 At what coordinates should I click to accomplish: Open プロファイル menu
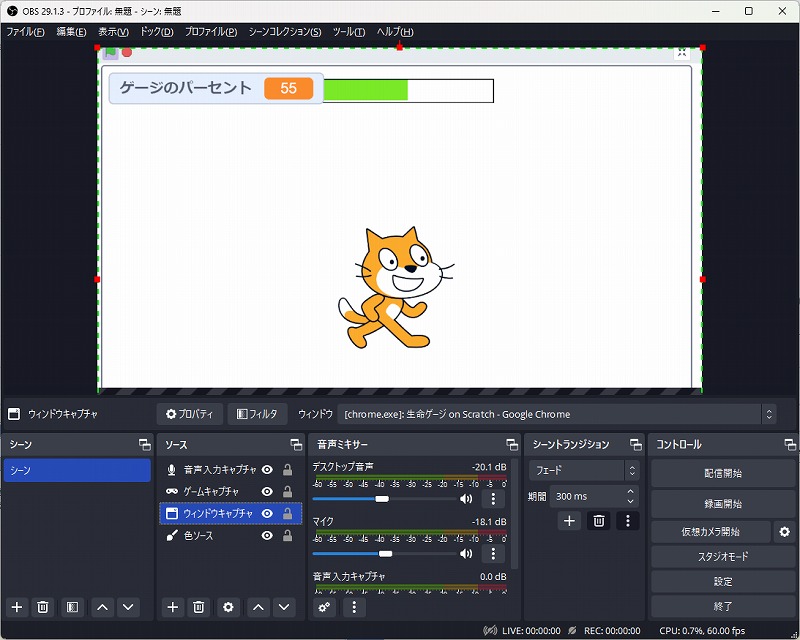coord(211,32)
